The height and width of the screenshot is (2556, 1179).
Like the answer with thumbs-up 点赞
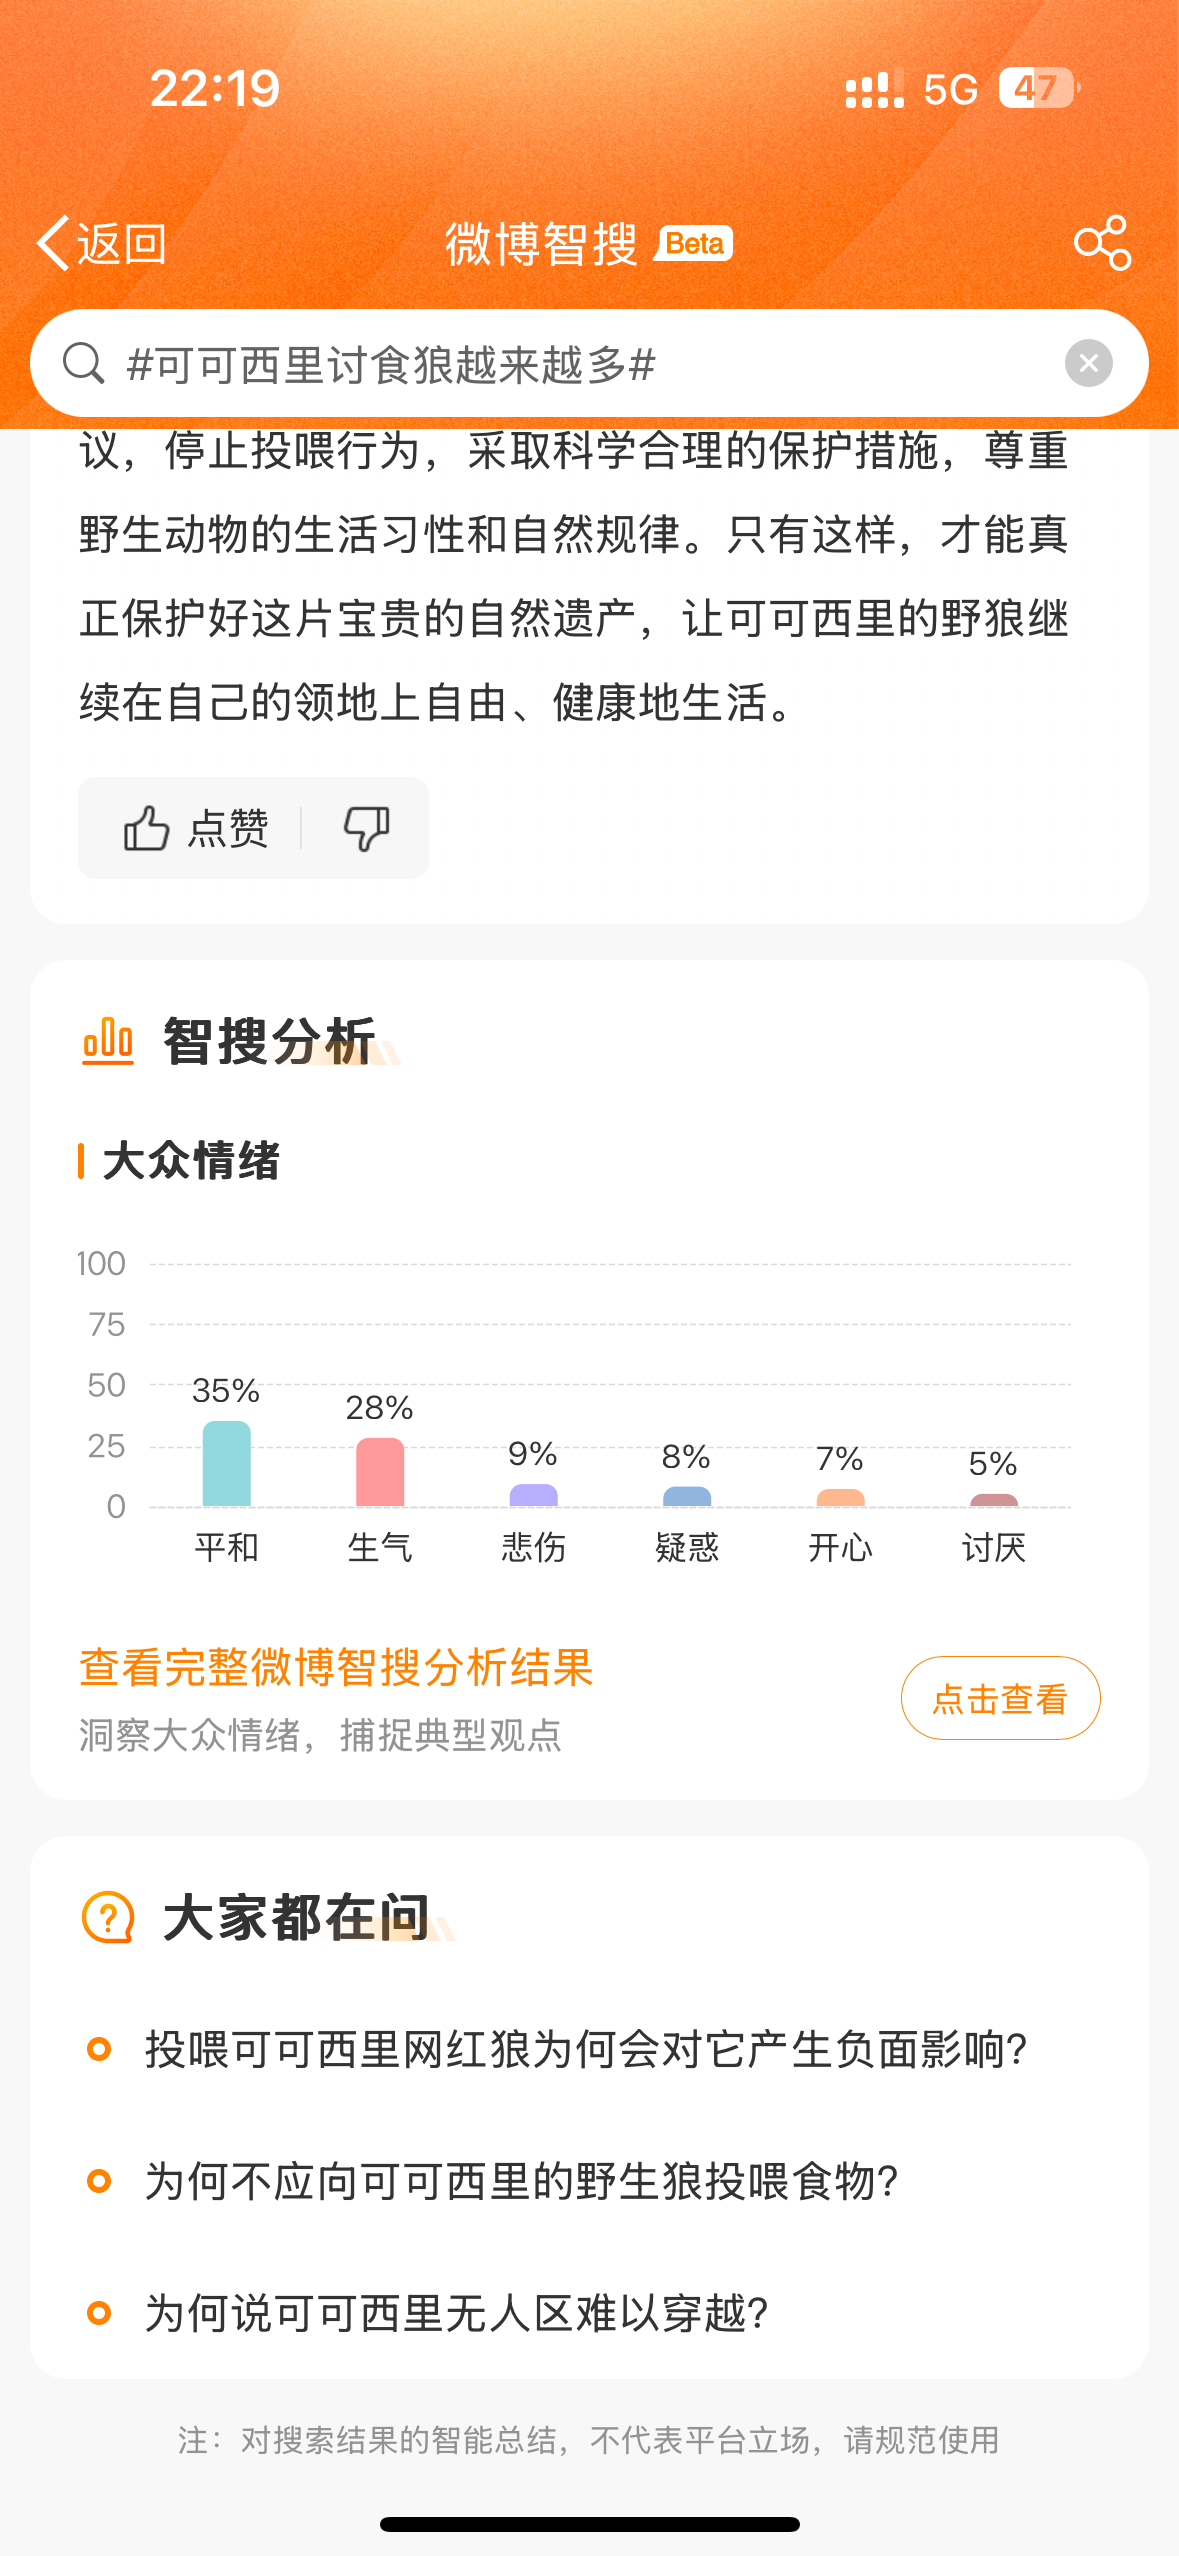[196, 828]
